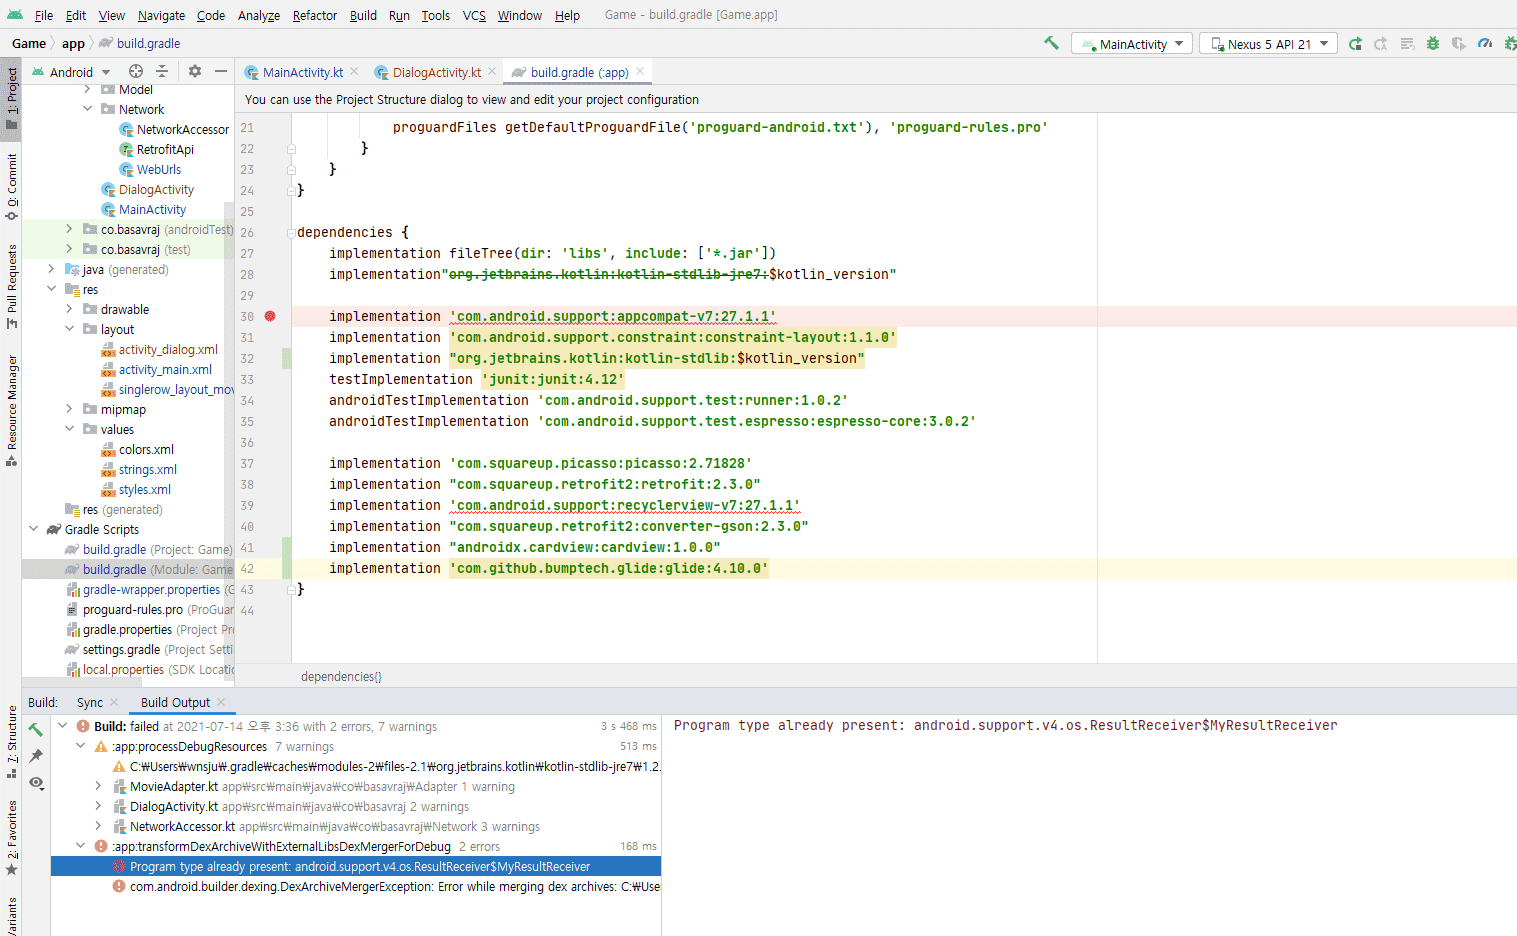Open activity_main.xml from the layout folder
The height and width of the screenshot is (936, 1517).
(165, 370)
